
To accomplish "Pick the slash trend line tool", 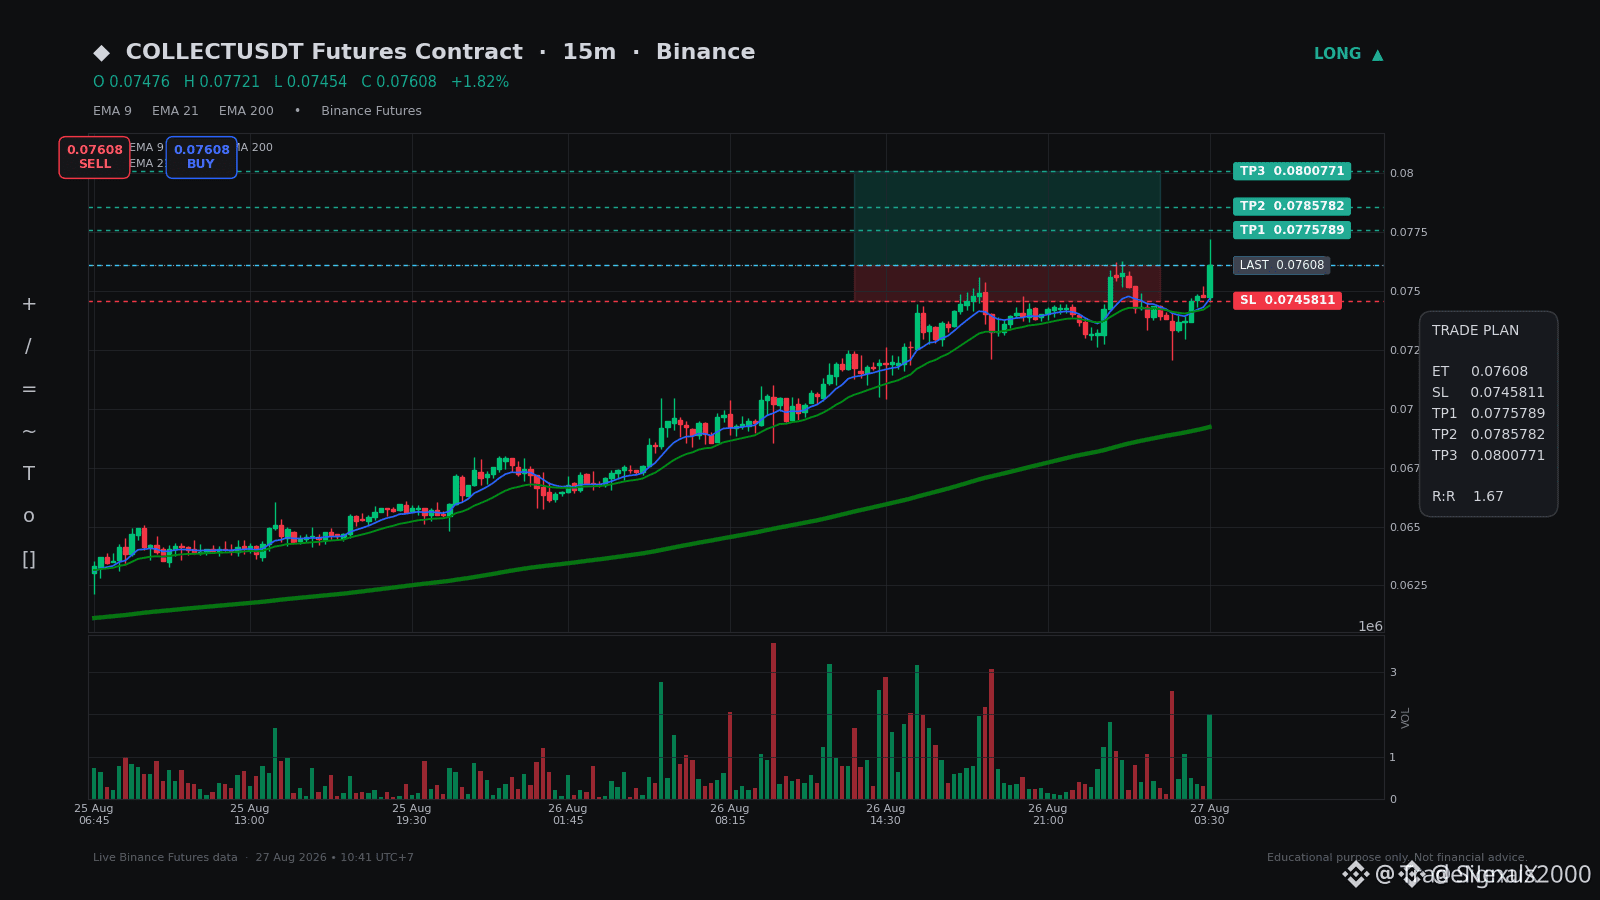I will [x=29, y=347].
